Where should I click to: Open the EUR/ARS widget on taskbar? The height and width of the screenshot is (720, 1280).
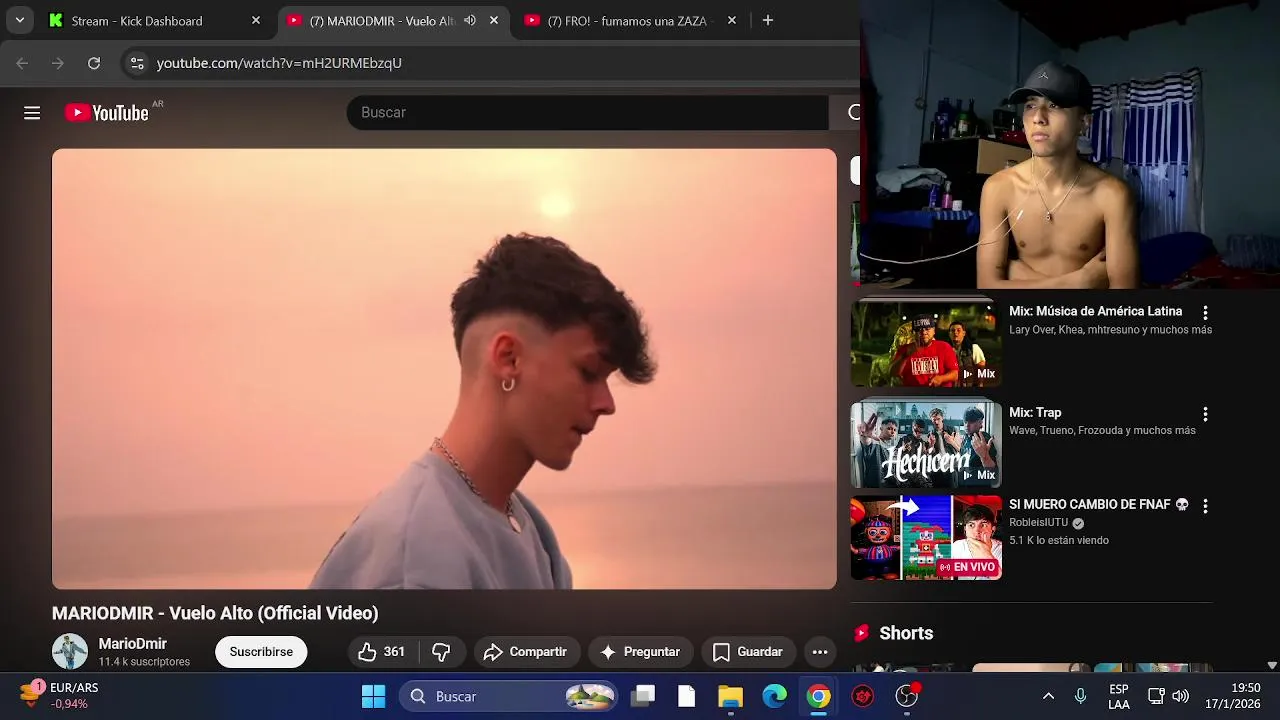click(60, 696)
